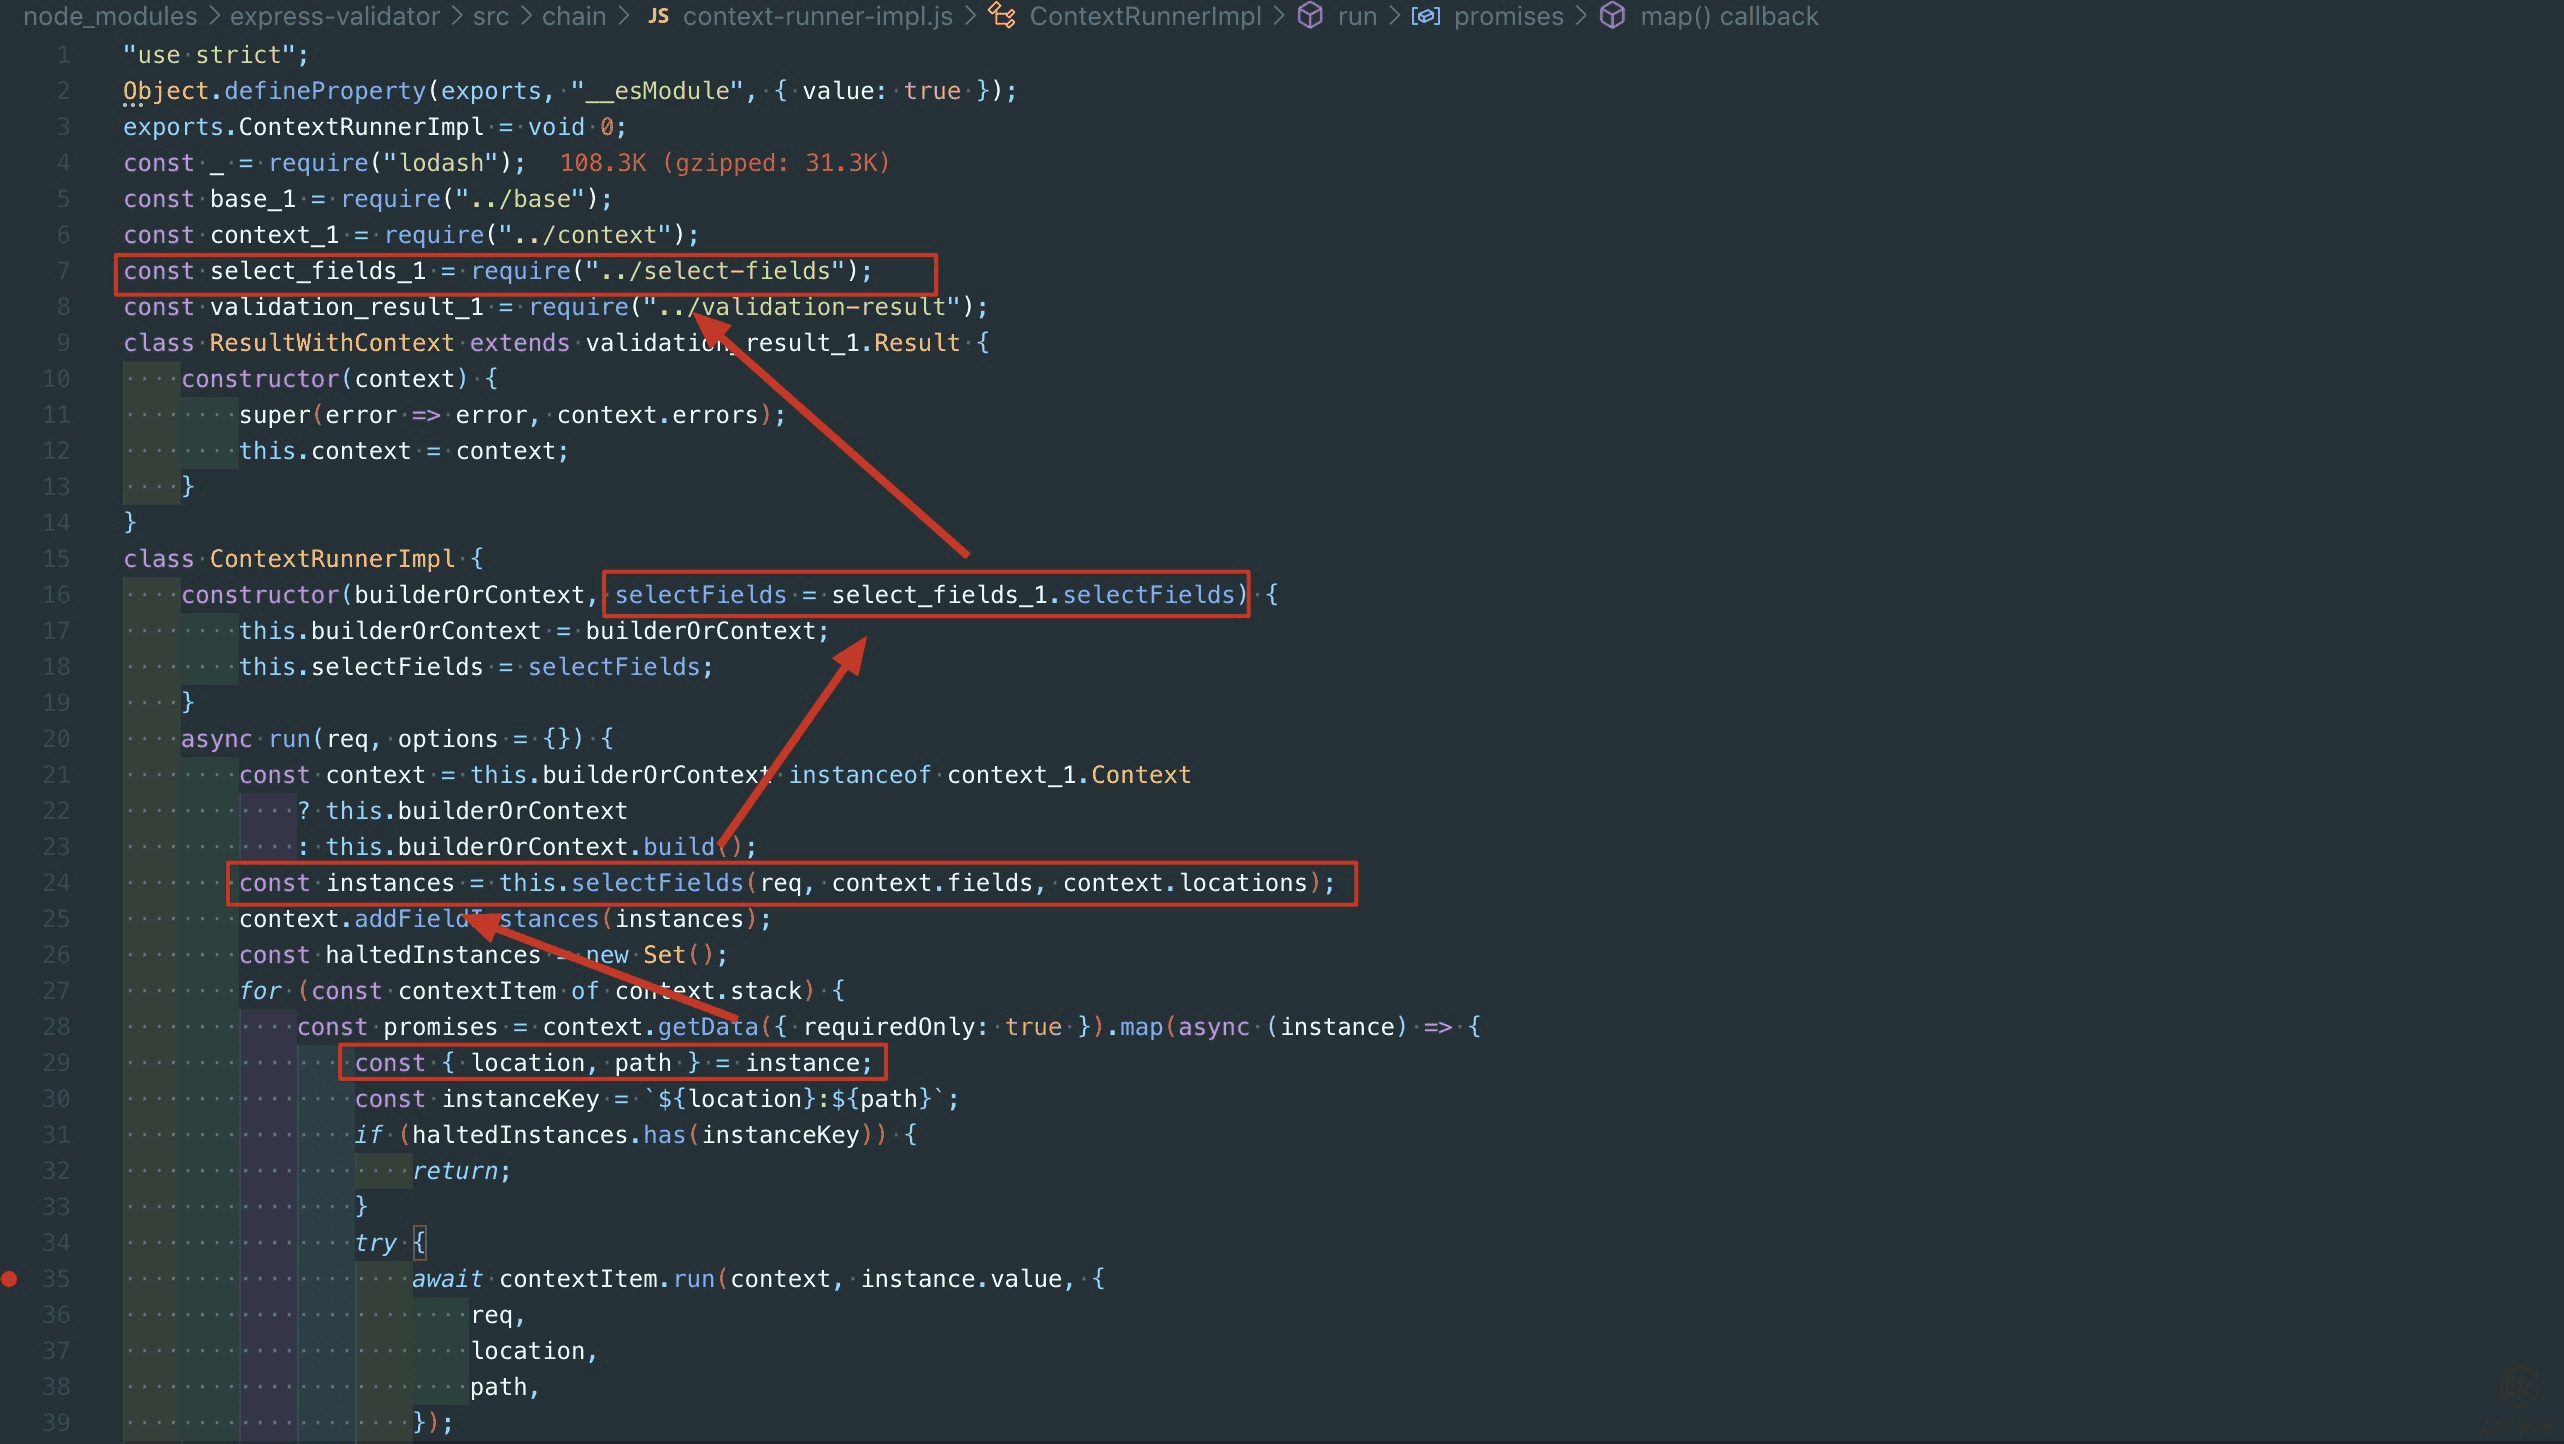Expand the chevron after express-validator breadcrumb
The image size is (2564, 1444).
click(x=456, y=16)
